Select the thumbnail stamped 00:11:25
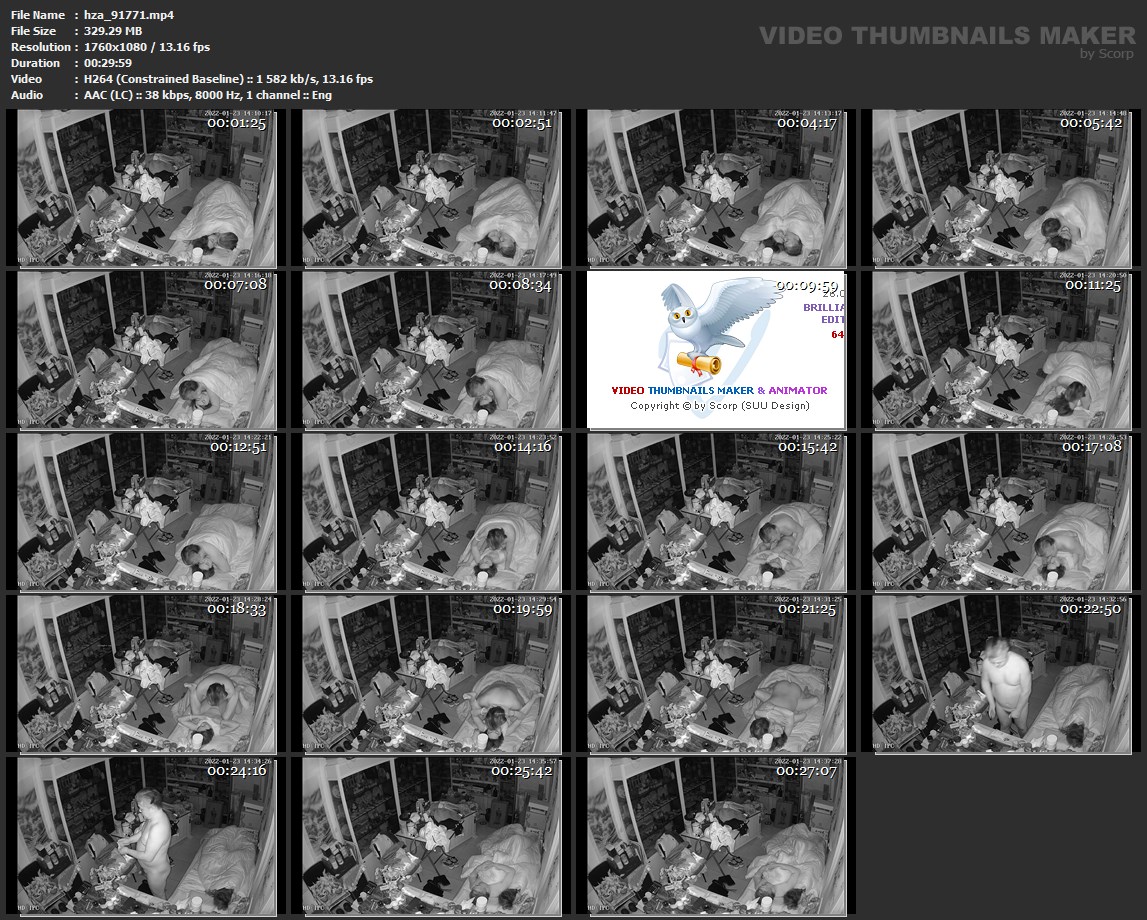Screen dimensions: 1147x920 (x=1001, y=350)
